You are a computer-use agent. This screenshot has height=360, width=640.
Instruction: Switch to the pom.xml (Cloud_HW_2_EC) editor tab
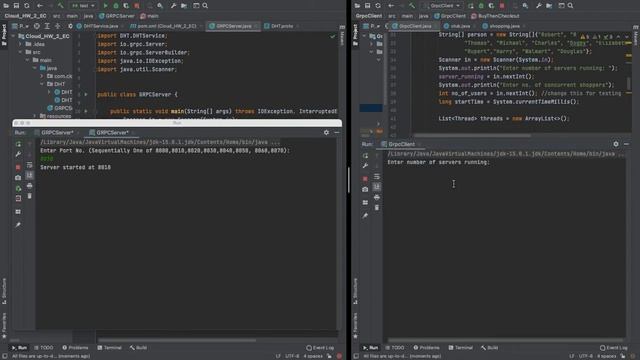click(166, 26)
